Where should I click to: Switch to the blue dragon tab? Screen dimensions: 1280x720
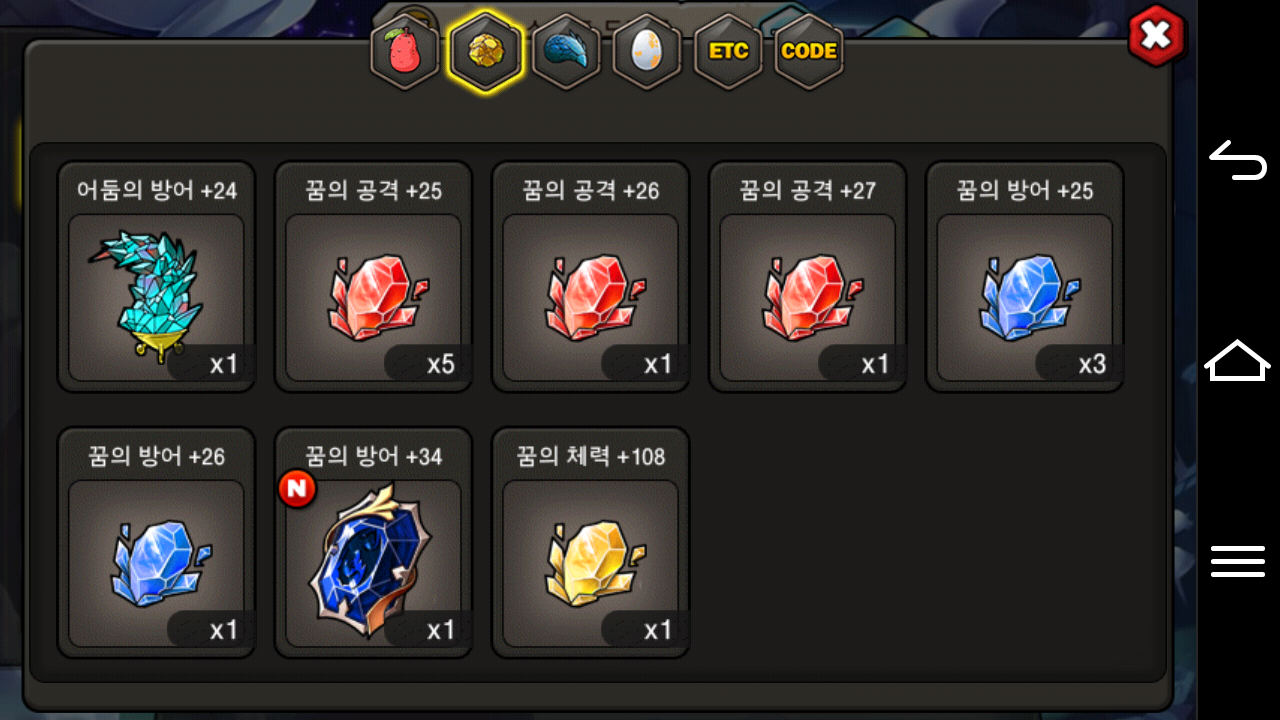click(566, 51)
